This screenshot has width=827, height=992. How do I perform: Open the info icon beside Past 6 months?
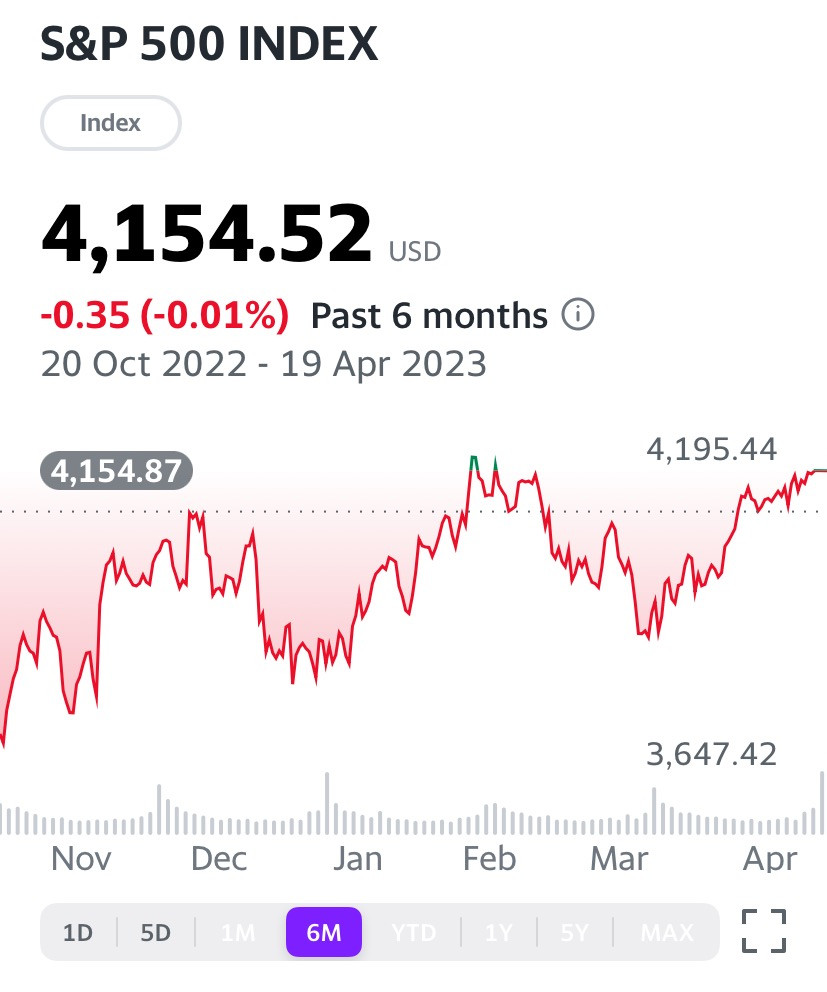click(578, 314)
